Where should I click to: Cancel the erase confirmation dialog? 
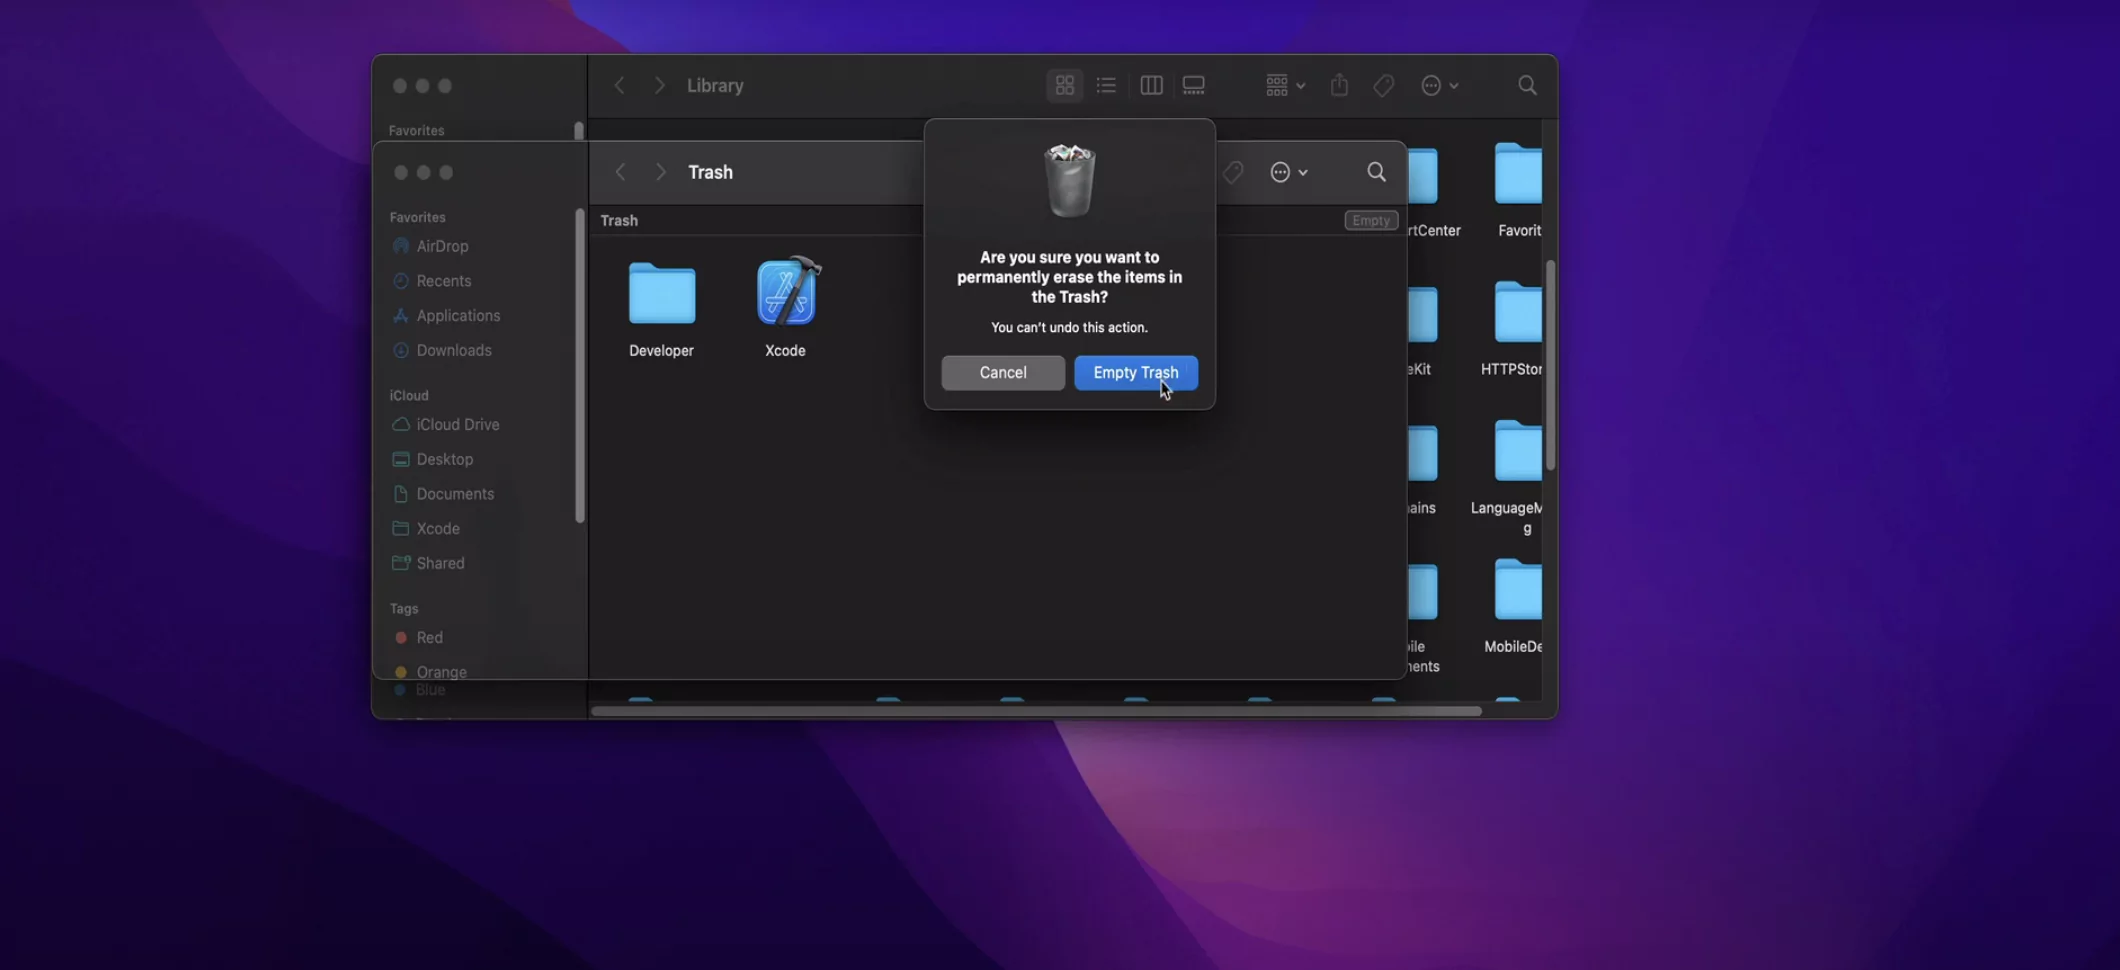(1002, 372)
